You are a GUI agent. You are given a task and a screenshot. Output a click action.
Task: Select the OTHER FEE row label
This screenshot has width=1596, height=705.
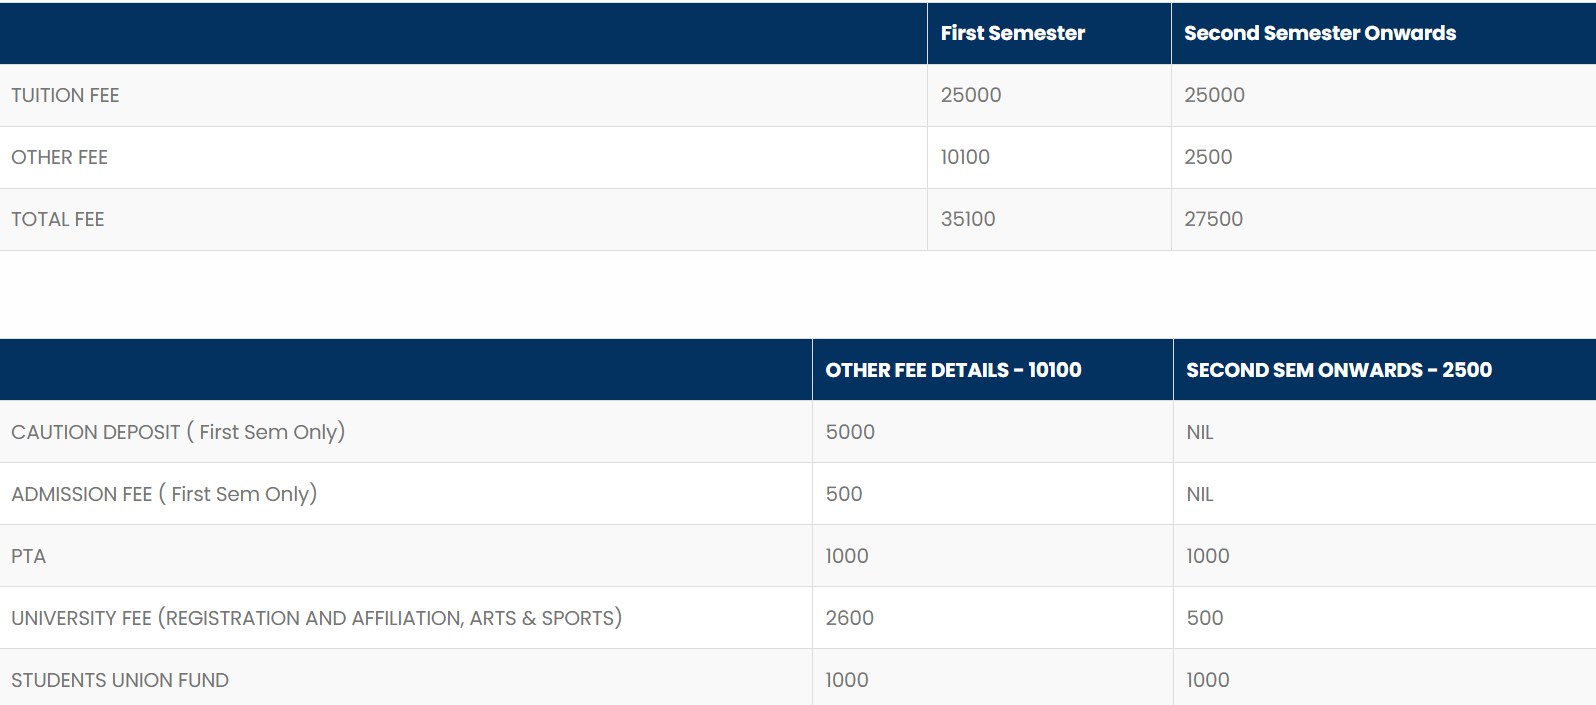pos(59,157)
